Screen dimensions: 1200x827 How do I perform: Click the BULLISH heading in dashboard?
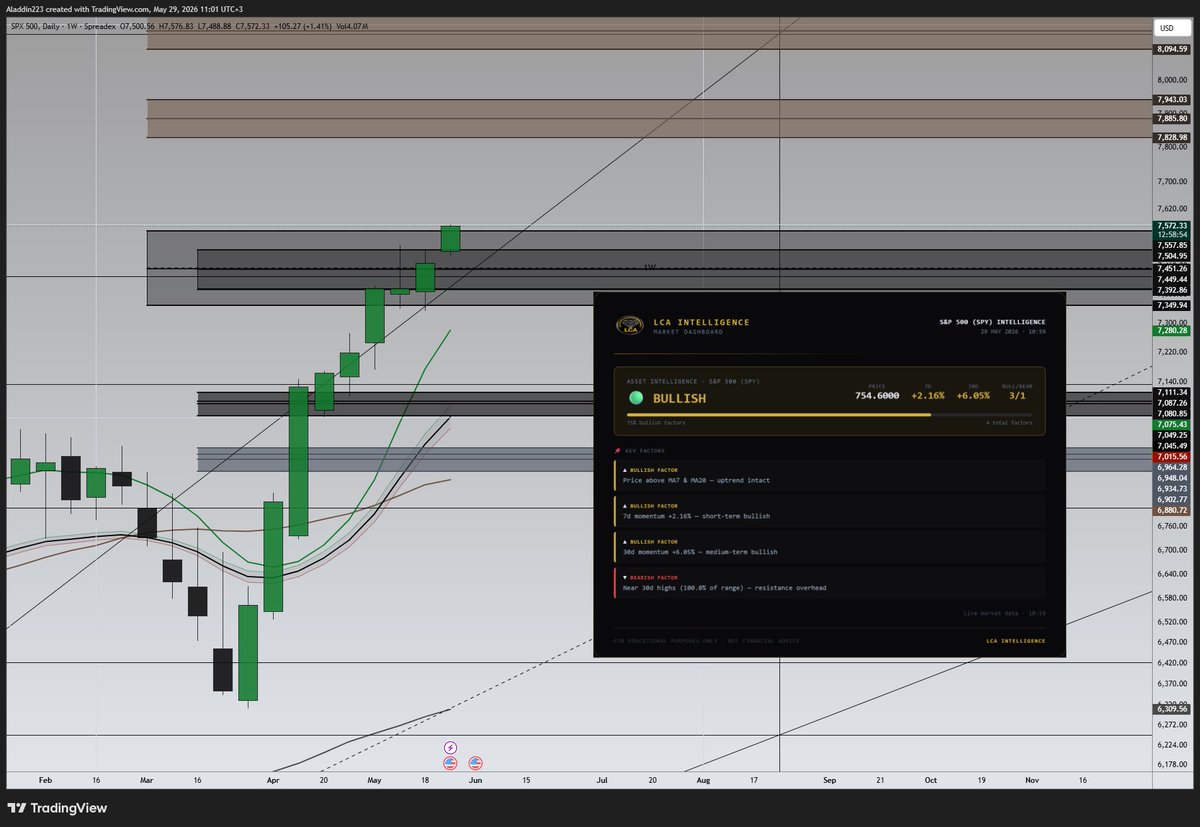tap(679, 398)
